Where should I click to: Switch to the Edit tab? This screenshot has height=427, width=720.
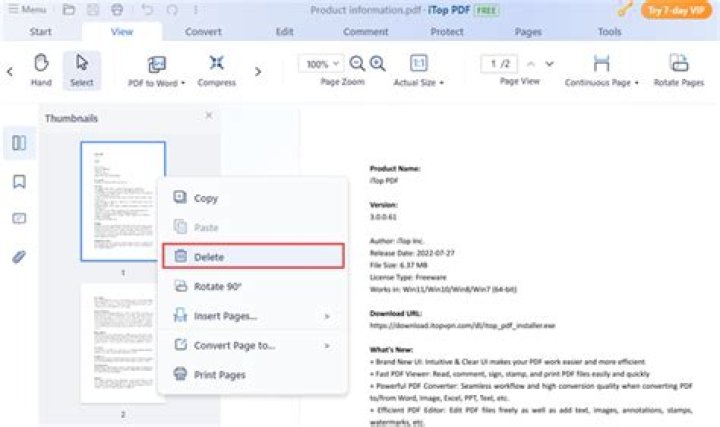[284, 32]
